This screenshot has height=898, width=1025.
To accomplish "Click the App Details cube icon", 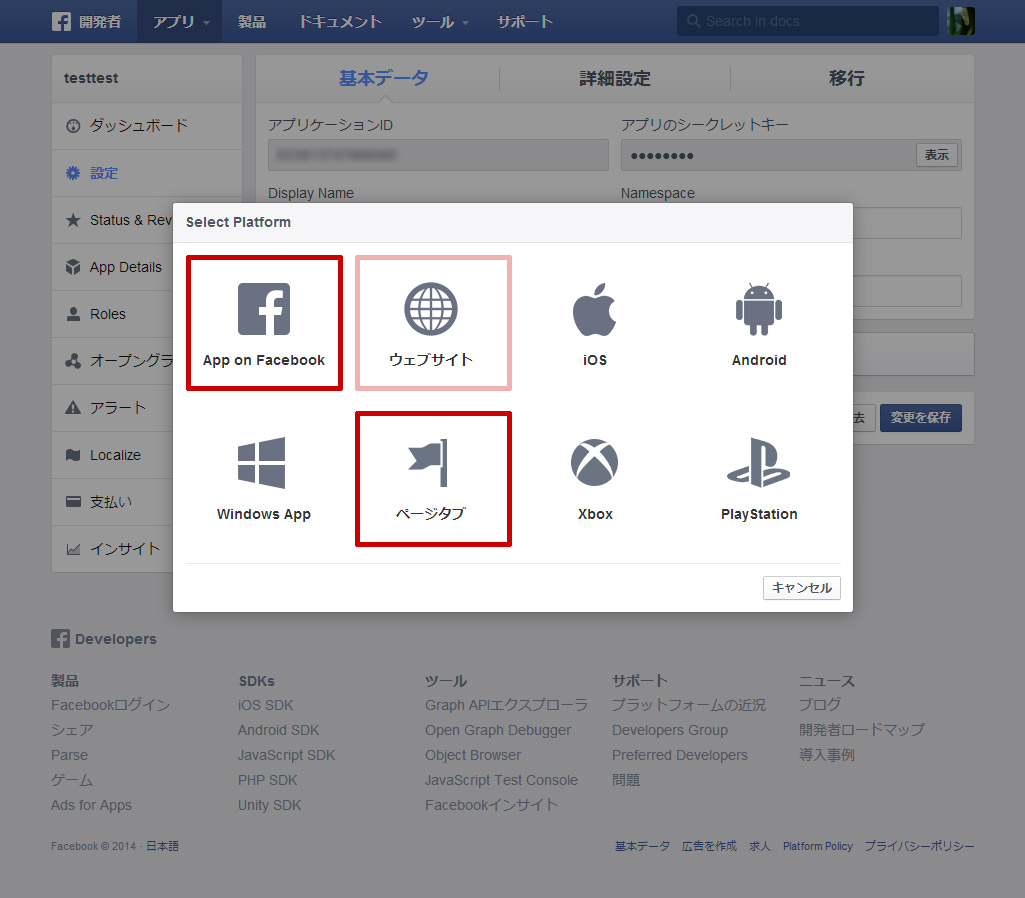I will [73, 267].
